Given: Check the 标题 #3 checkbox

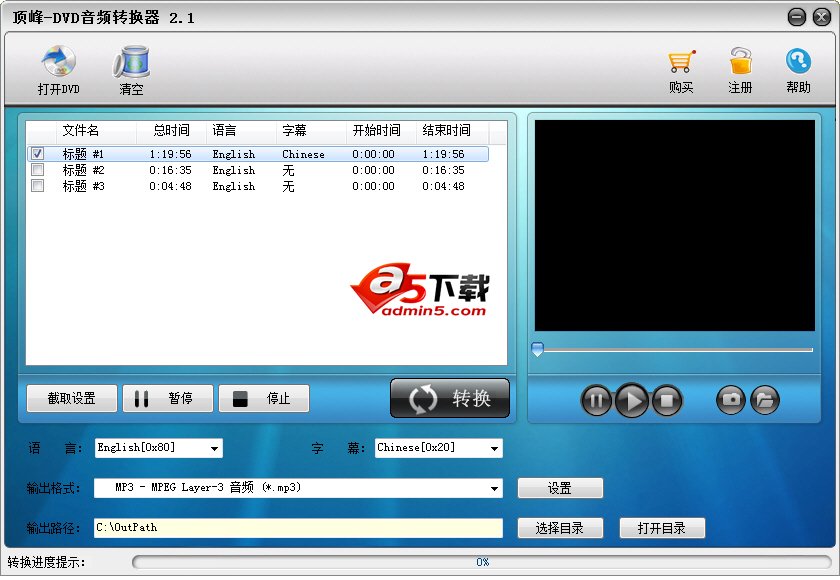Looking at the screenshot, I should (38, 186).
